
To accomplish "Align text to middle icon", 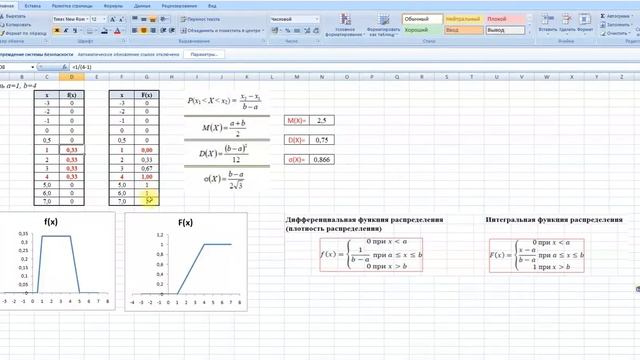I will tap(144, 19).
